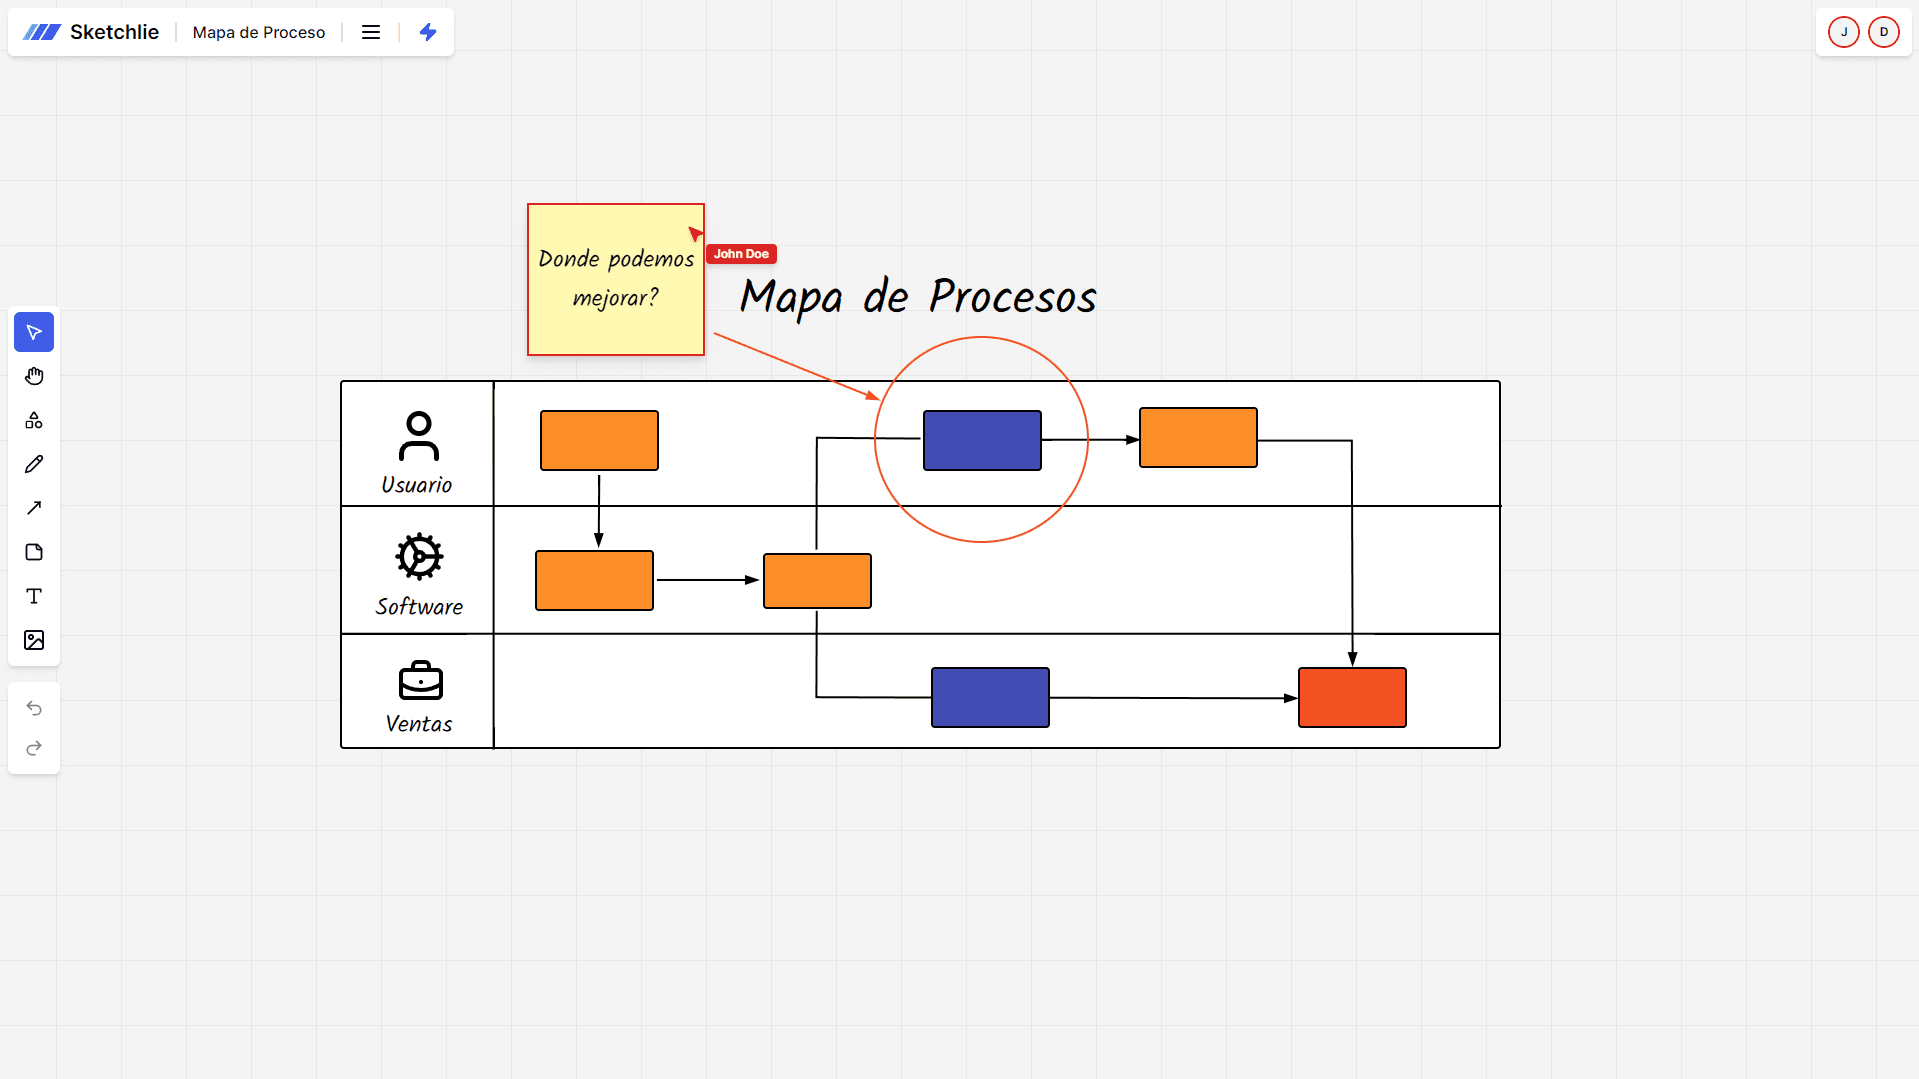1919x1079 pixels.
Task: Click the board title Mapa de Proceso
Action: [258, 32]
